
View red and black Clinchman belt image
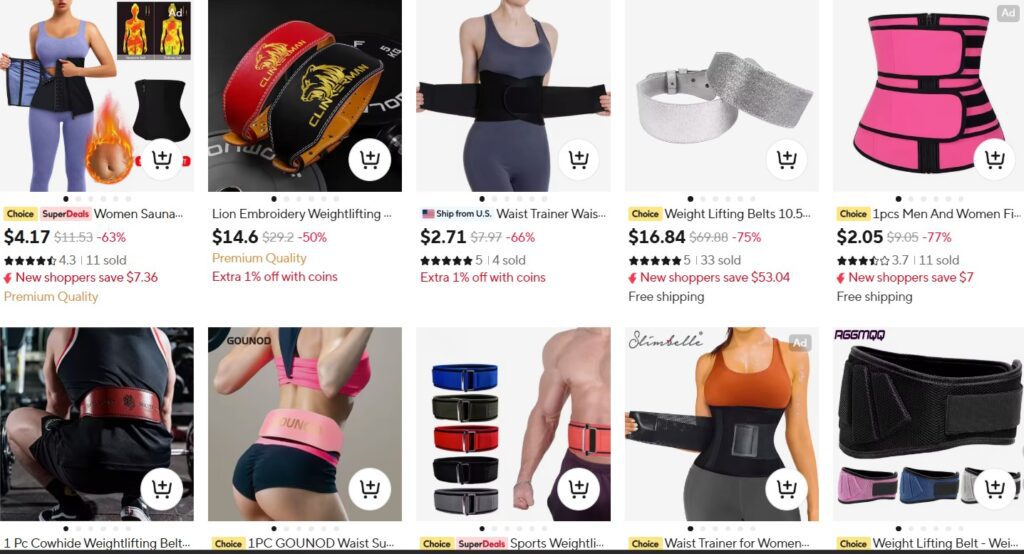click(305, 95)
